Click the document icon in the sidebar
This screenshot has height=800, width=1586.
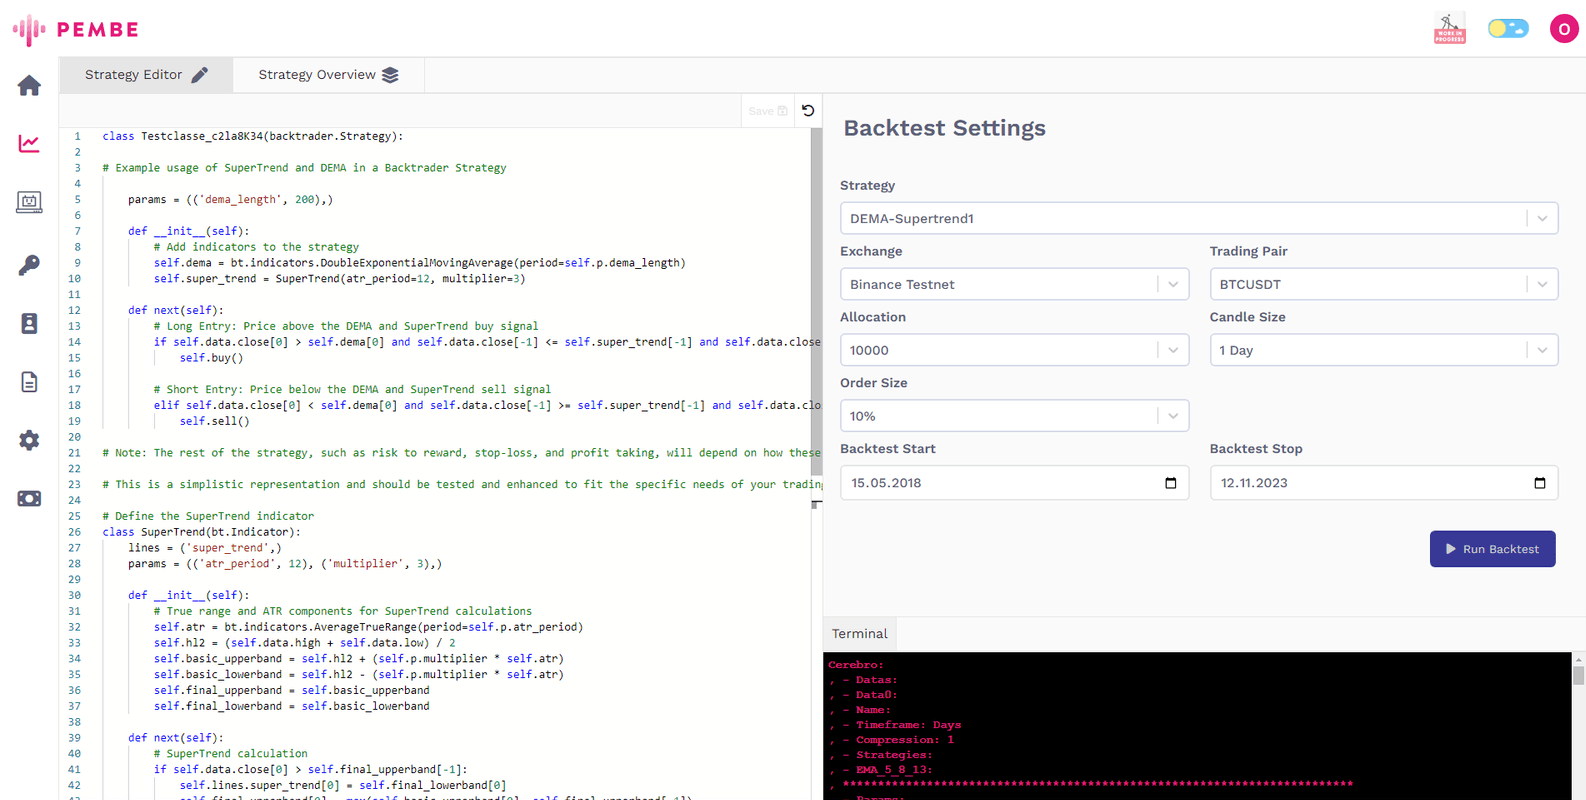point(29,382)
